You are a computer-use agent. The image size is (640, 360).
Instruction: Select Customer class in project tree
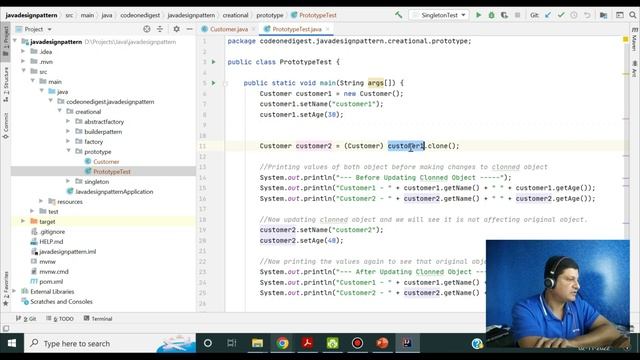pos(106,162)
